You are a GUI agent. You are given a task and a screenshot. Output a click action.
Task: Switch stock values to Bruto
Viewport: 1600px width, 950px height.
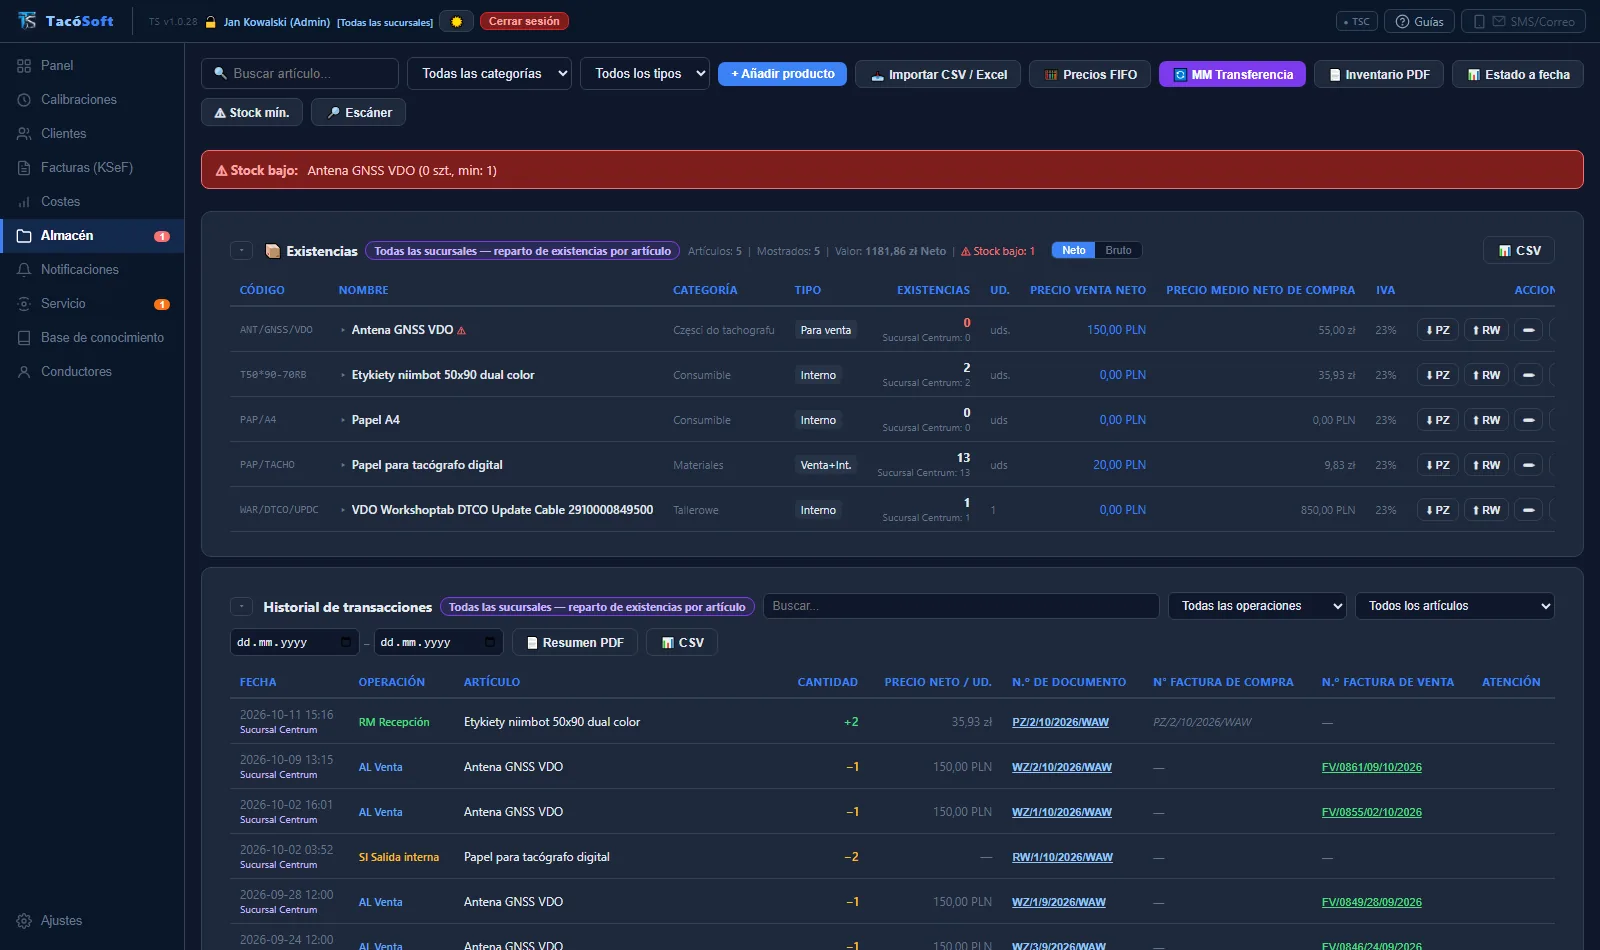1118,250
